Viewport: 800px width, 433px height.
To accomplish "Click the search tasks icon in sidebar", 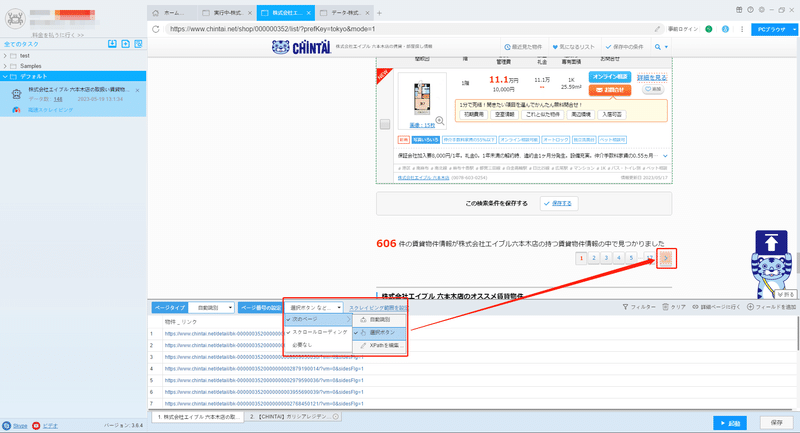I will pyautogui.click(x=138, y=44).
